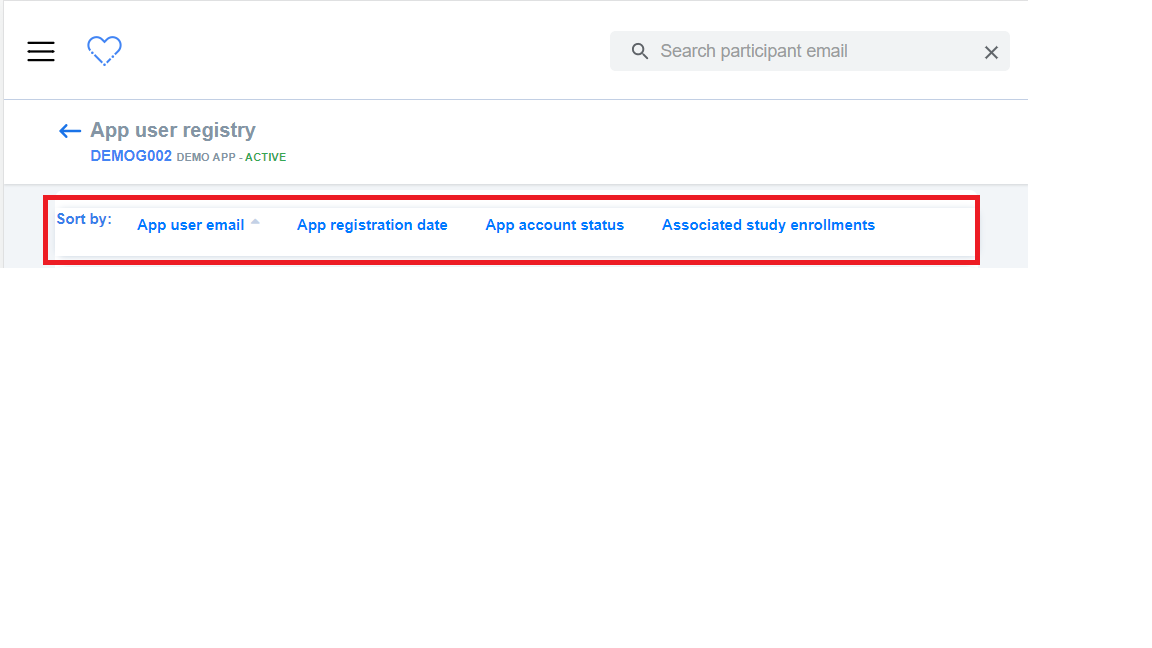
Task: Click the blue heart logo
Action: (104, 51)
